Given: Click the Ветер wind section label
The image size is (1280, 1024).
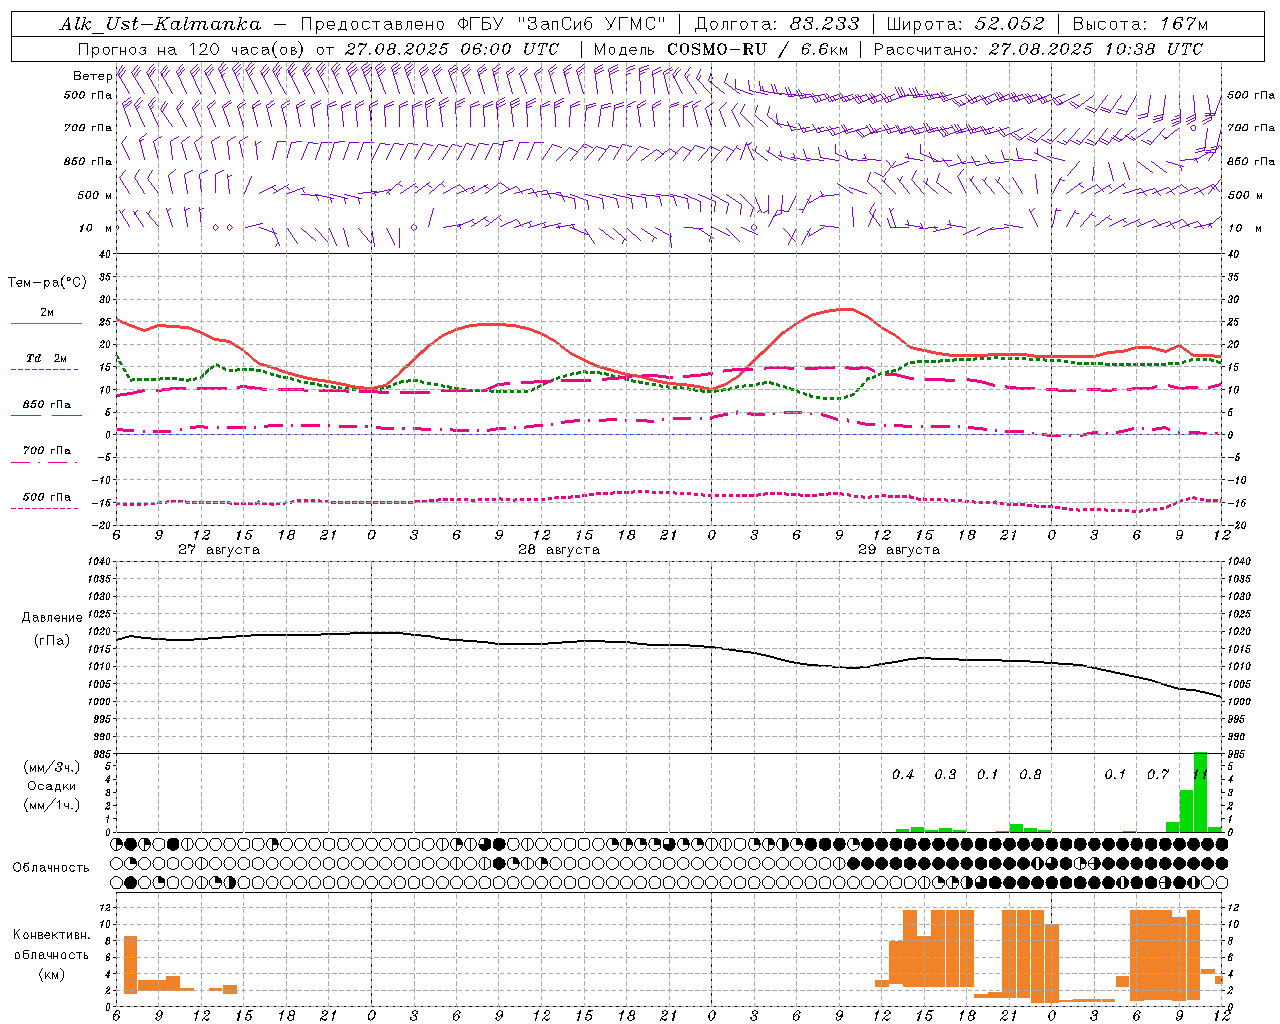Looking at the screenshot, I should coord(92,76).
